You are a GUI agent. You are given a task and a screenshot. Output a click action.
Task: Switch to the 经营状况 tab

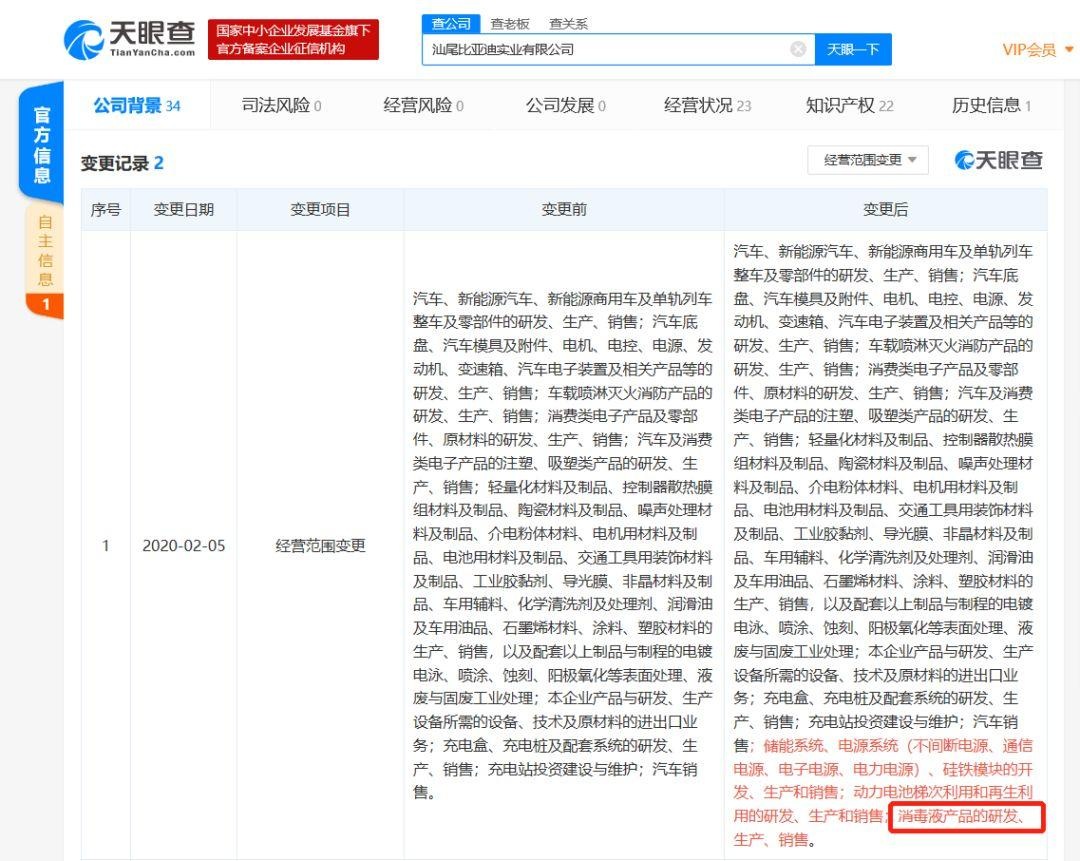(x=707, y=106)
